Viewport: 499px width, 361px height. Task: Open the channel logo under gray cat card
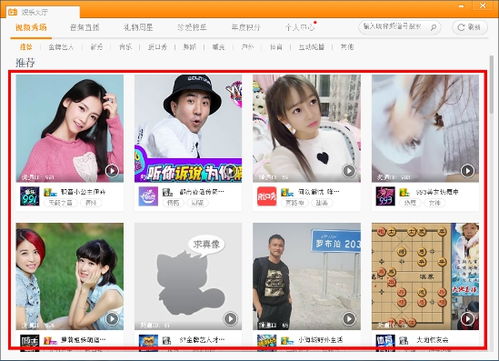pyautogui.click(x=148, y=342)
